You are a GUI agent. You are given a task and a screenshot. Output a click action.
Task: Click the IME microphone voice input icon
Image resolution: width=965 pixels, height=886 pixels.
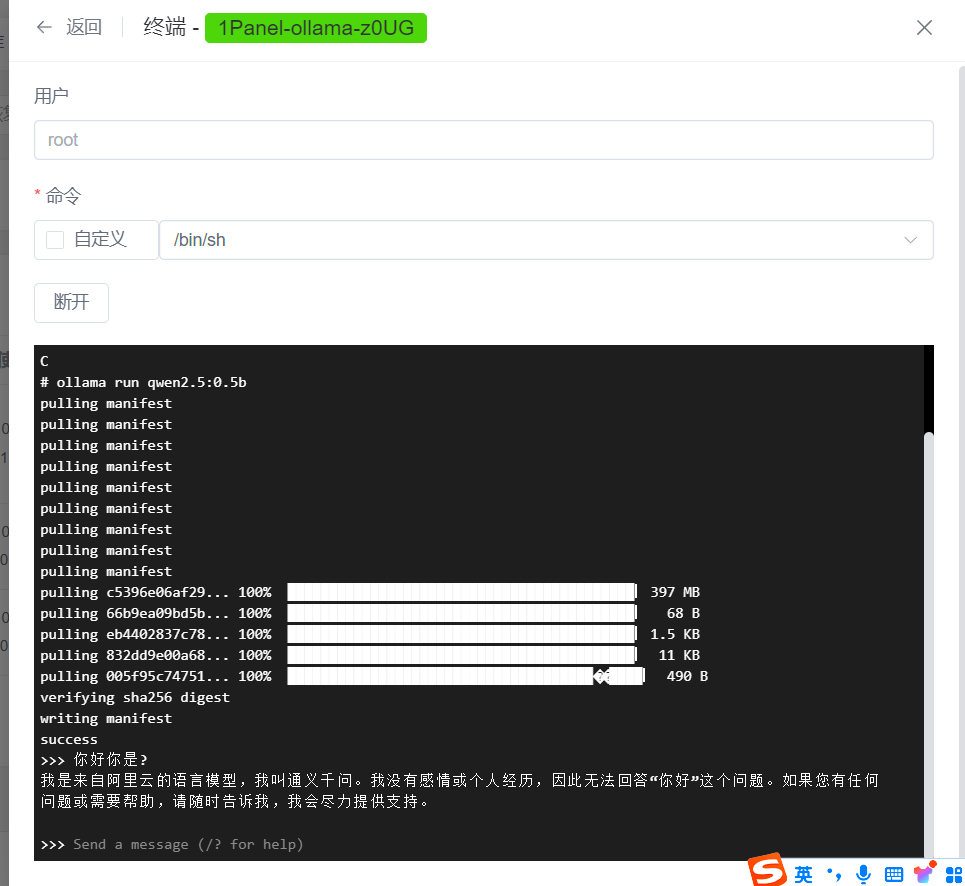coord(863,874)
